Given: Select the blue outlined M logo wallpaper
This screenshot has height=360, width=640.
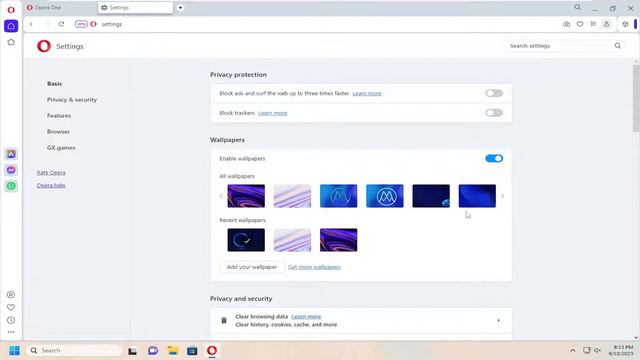Looking at the screenshot, I should pyautogui.click(x=338, y=196).
